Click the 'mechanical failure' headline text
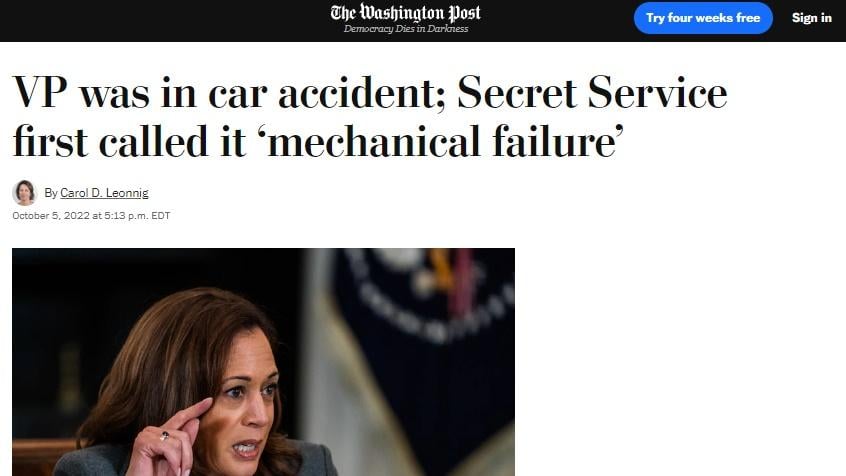This screenshot has width=846, height=476. (441, 141)
